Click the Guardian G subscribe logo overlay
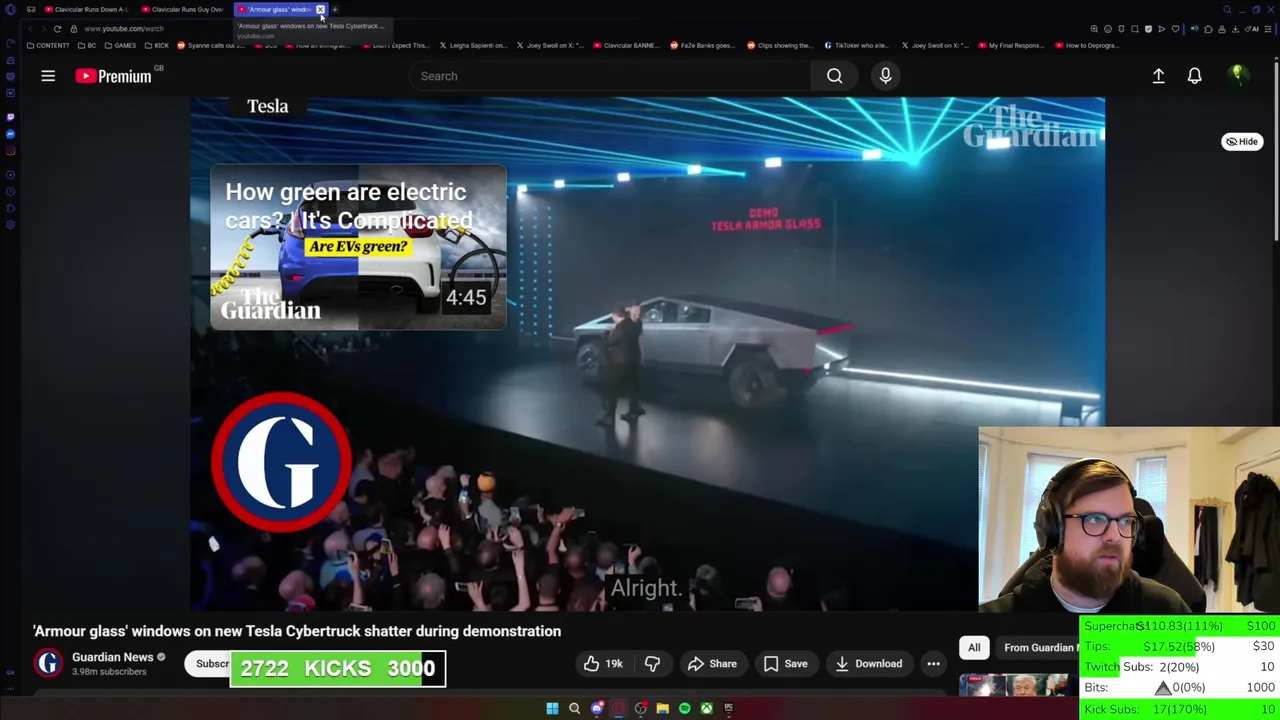The image size is (1280, 720). point(281,461)
